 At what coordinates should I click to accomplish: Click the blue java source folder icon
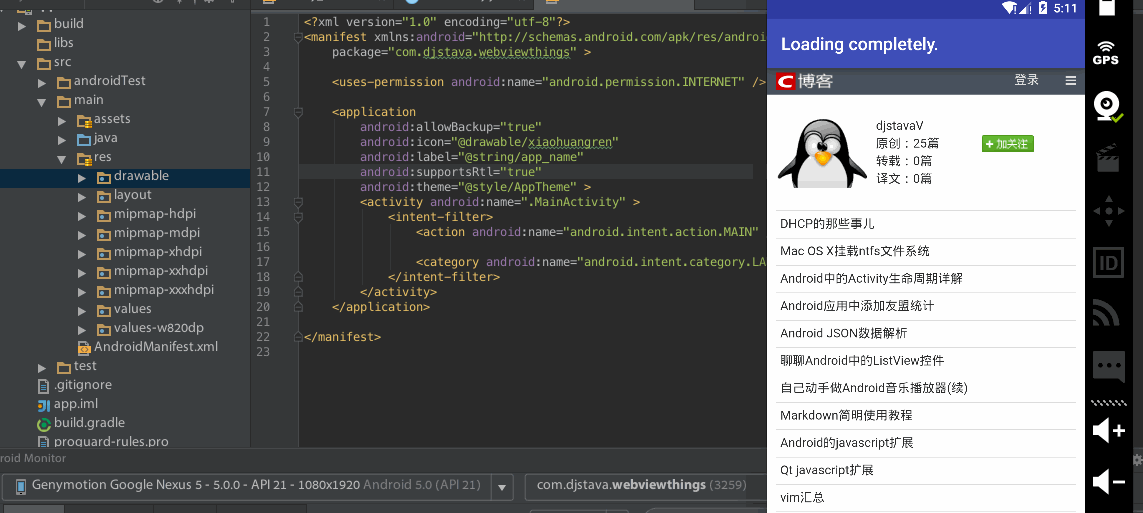(84, 138)
